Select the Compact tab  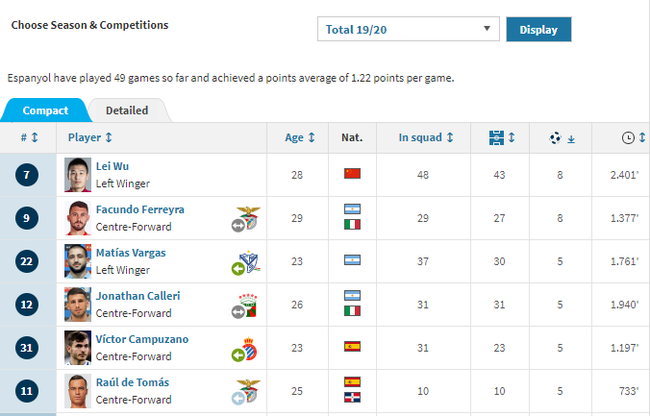pyautogui.click(x=45, y=111)
